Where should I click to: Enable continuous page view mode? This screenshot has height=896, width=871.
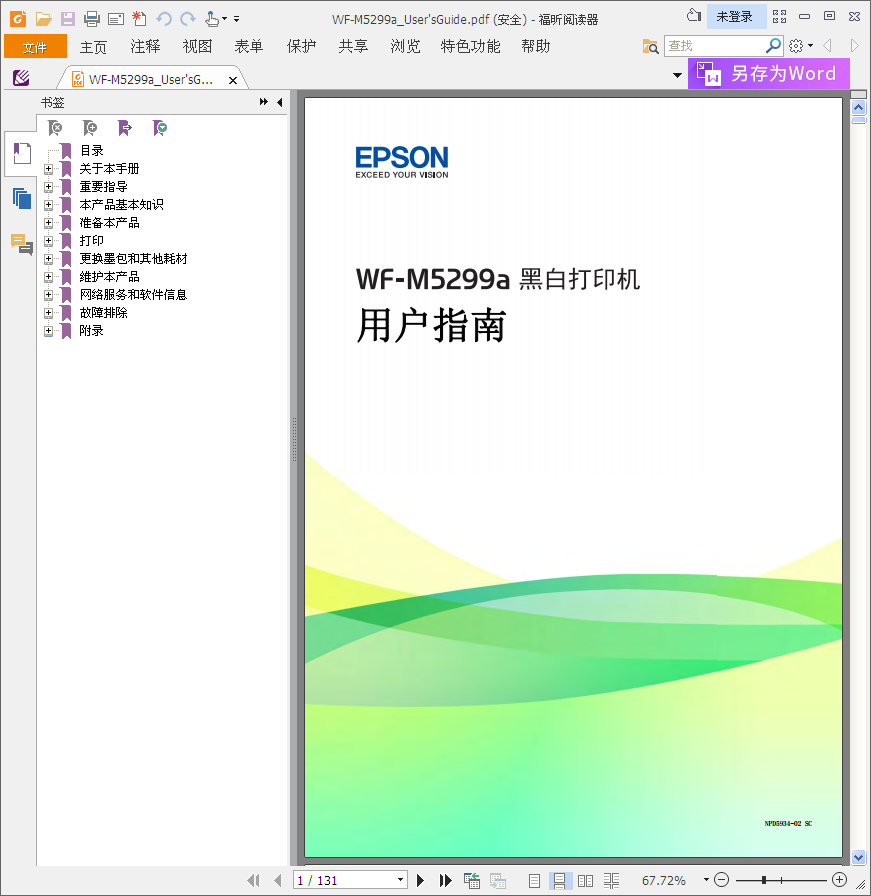click(x=560, y=881)
